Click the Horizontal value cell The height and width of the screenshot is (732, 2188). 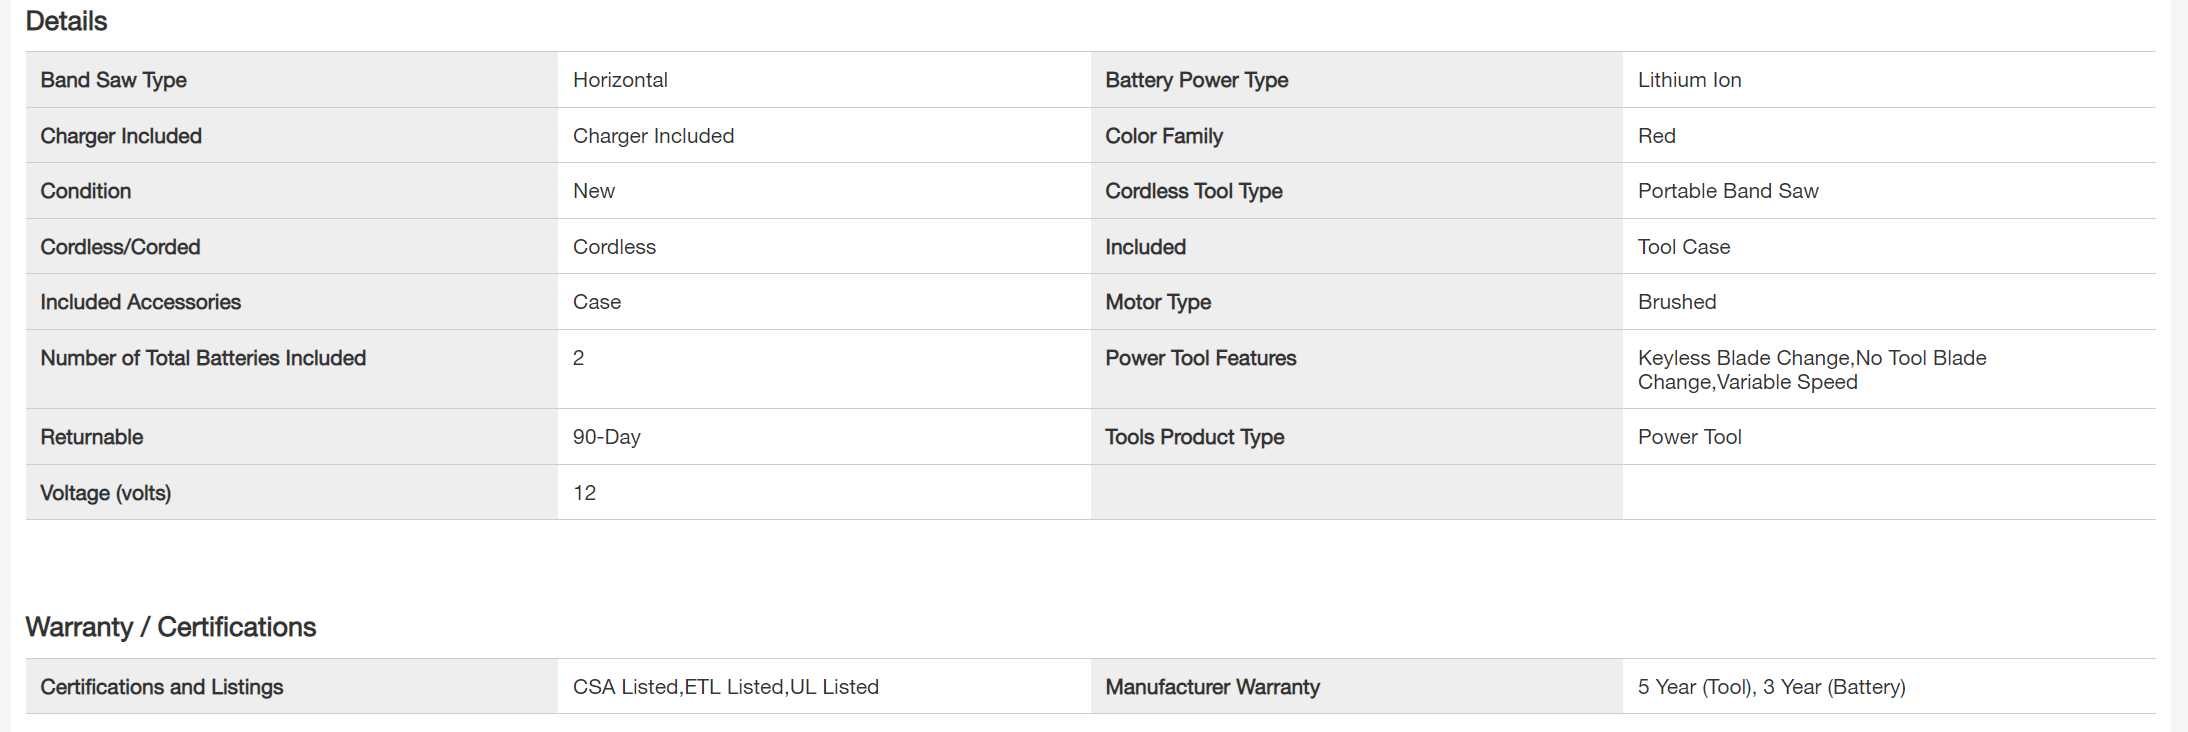[x=620, y=80]
